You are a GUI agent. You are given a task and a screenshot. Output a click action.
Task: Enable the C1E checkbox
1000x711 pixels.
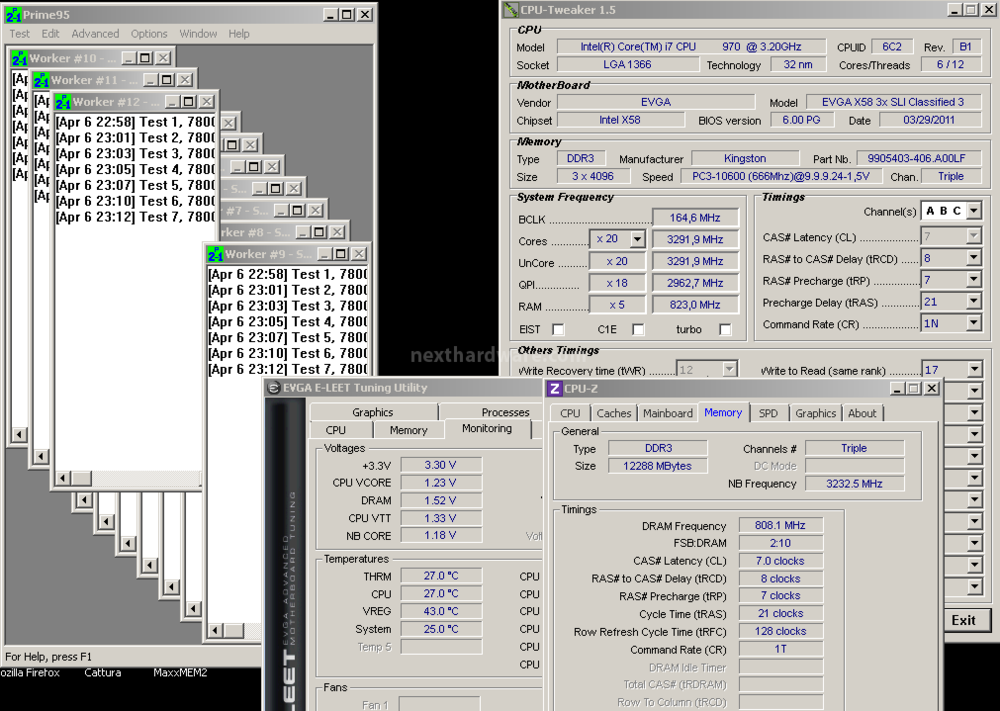pos(638,330)
